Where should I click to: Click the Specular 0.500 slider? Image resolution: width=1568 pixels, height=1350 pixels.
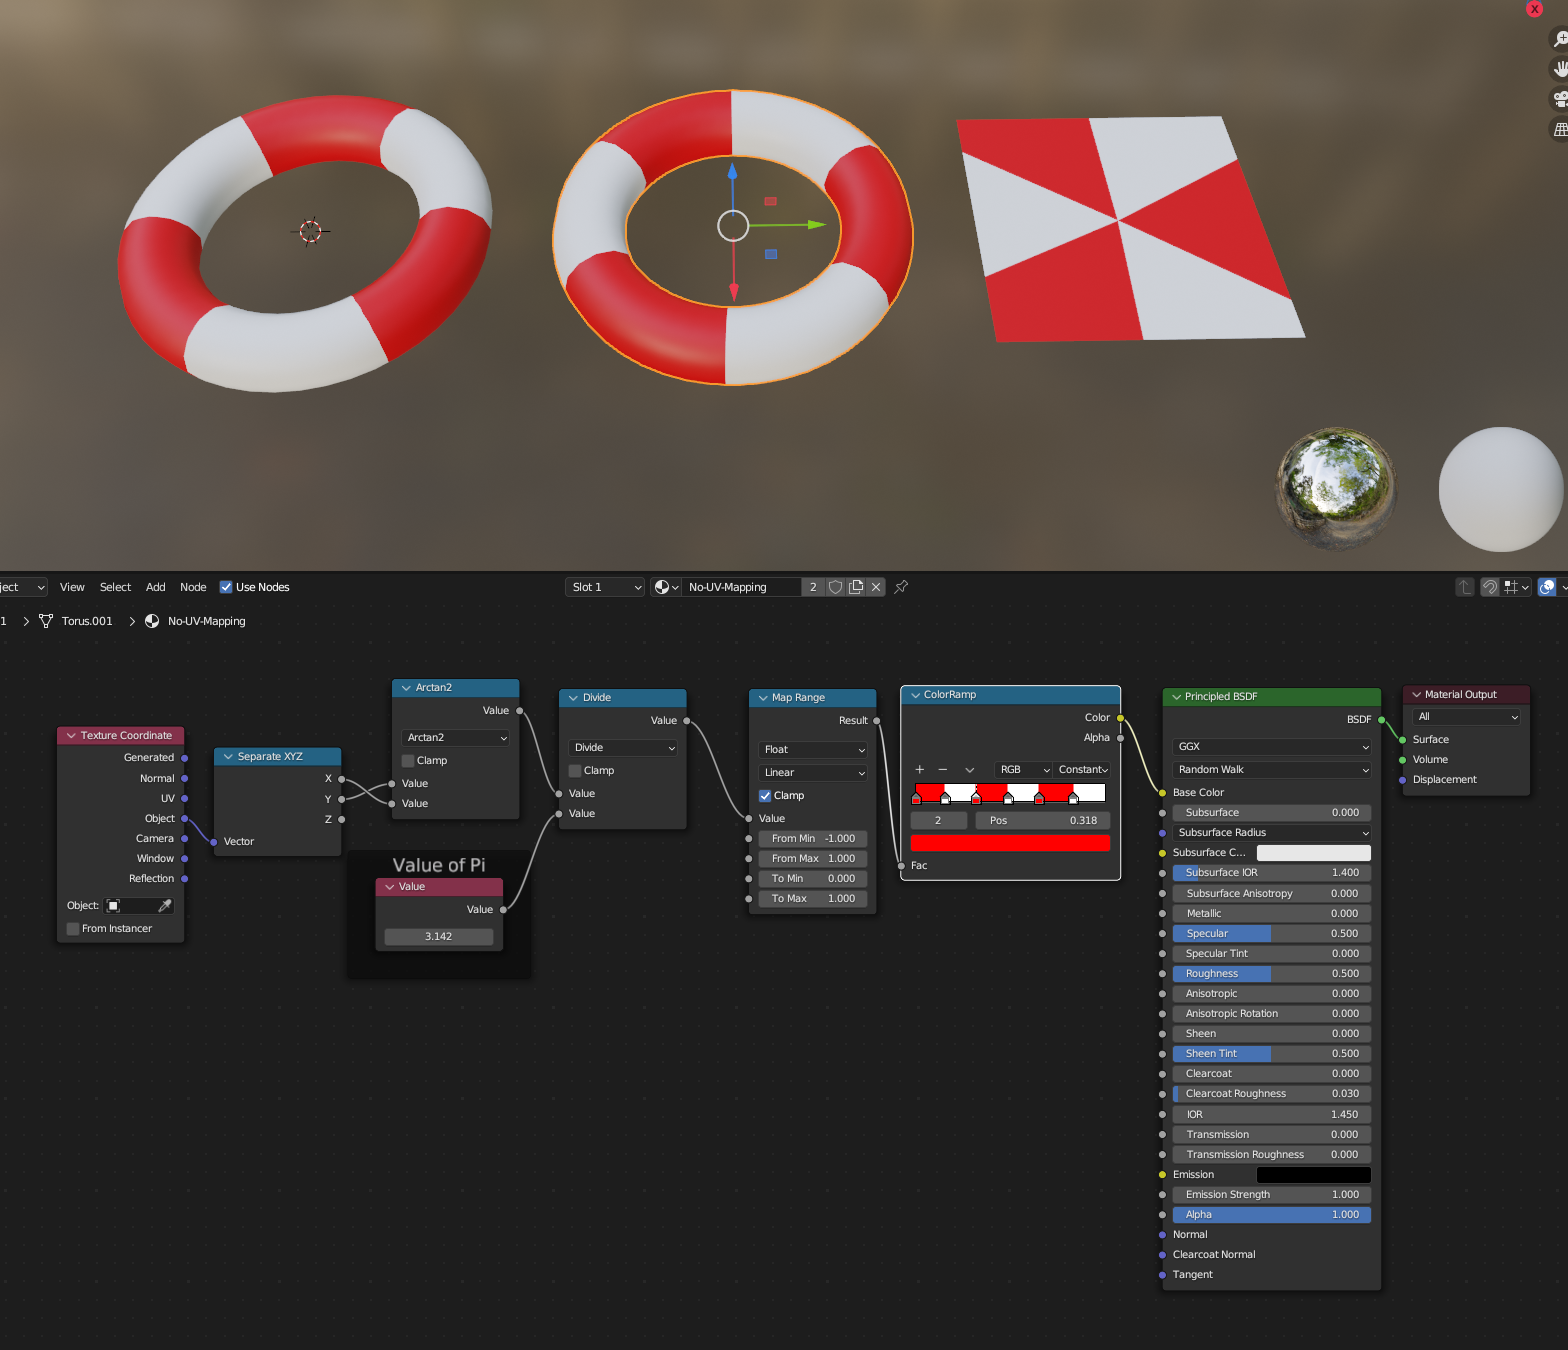coord(1272,934)
